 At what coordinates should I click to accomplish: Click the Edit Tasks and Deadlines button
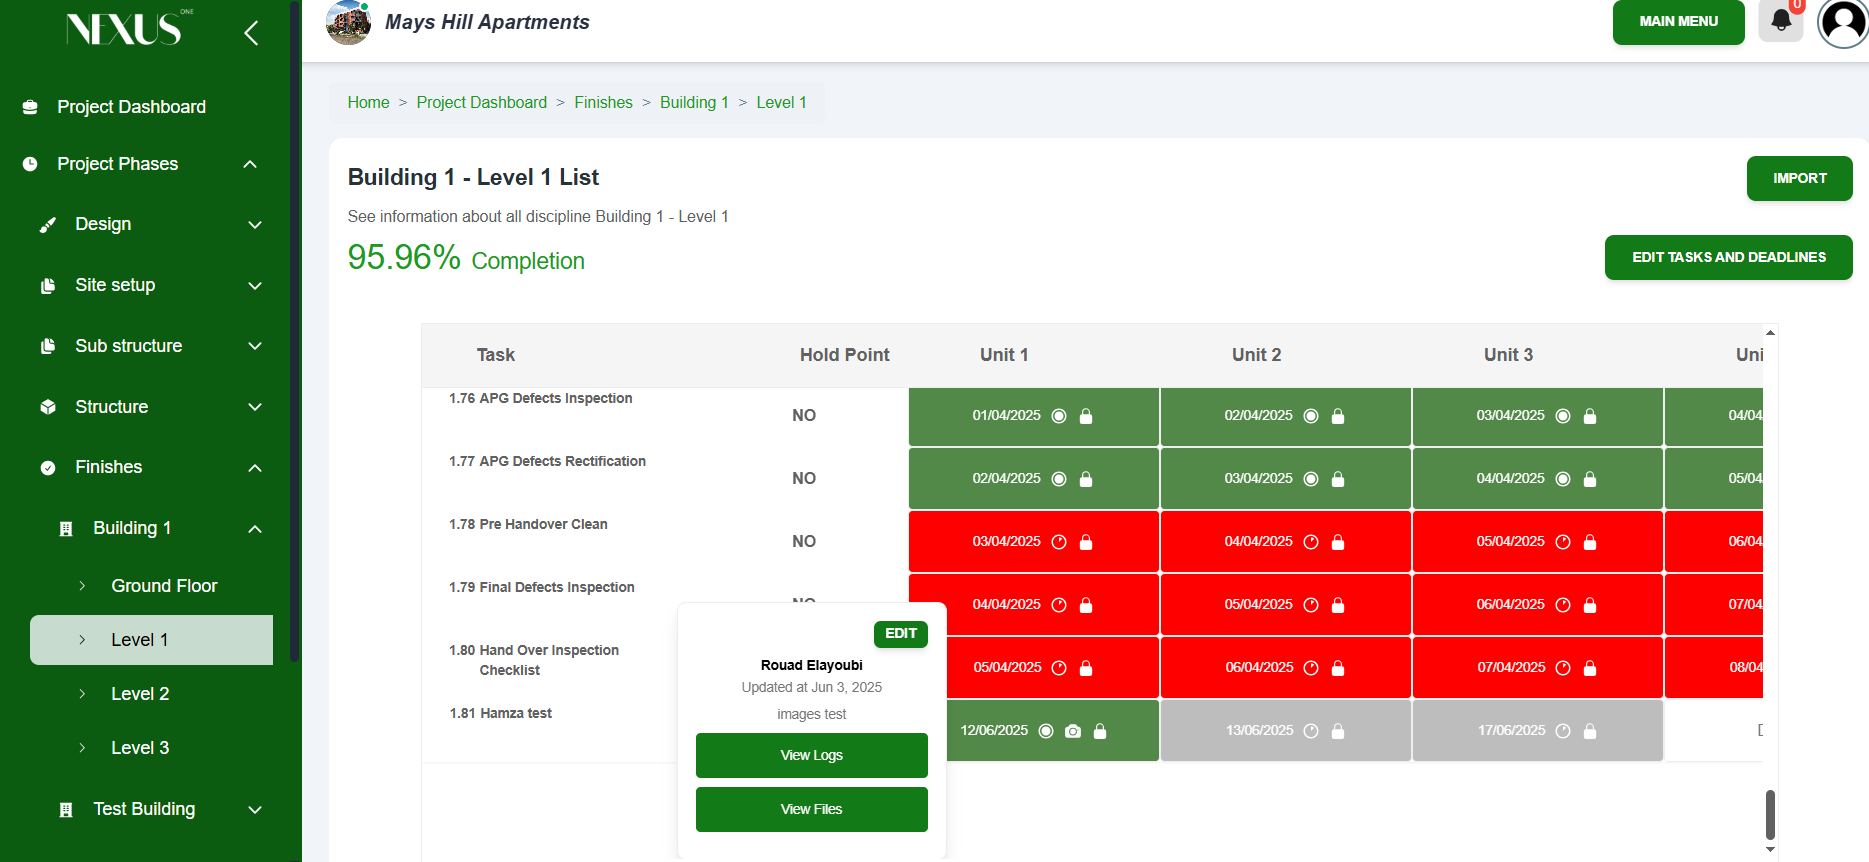tap(1728, 257)
